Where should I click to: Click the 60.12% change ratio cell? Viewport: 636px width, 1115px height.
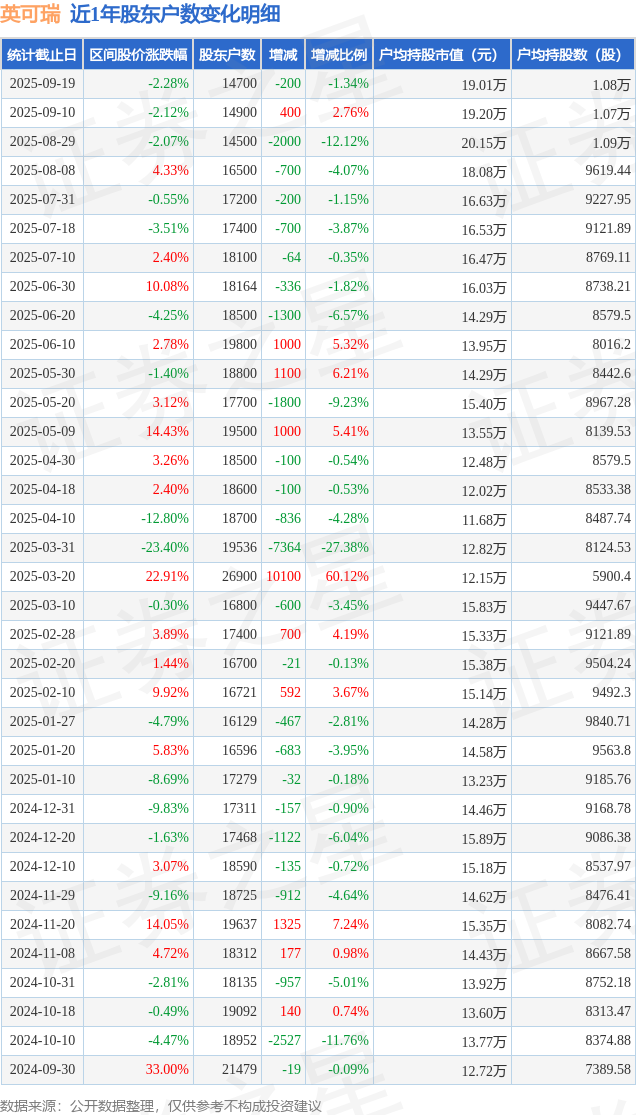(347, 577)
